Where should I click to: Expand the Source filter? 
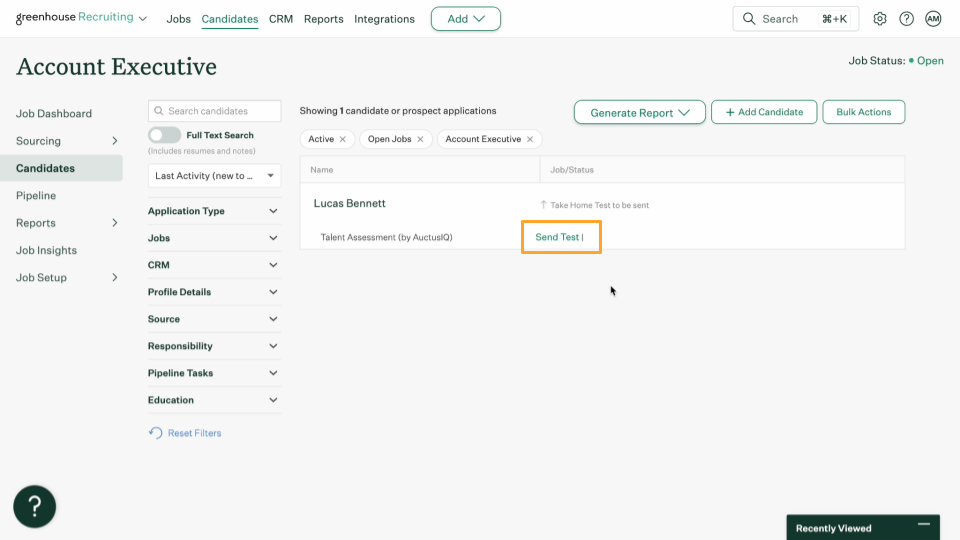click(214, 318)
